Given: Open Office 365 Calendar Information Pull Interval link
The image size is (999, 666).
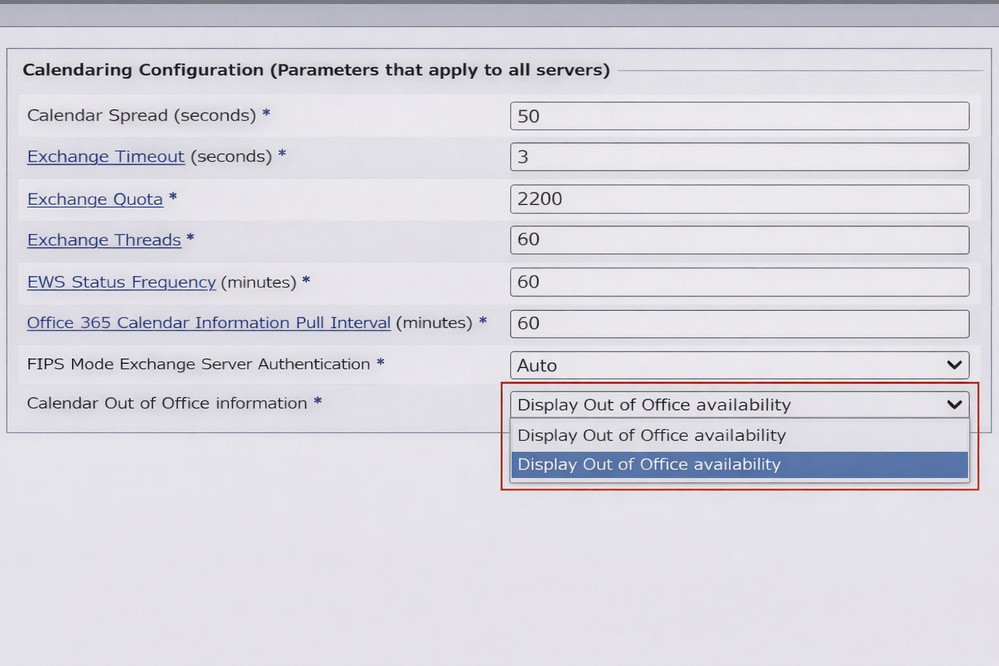Looking at the screenshot, I should point(208,323).
